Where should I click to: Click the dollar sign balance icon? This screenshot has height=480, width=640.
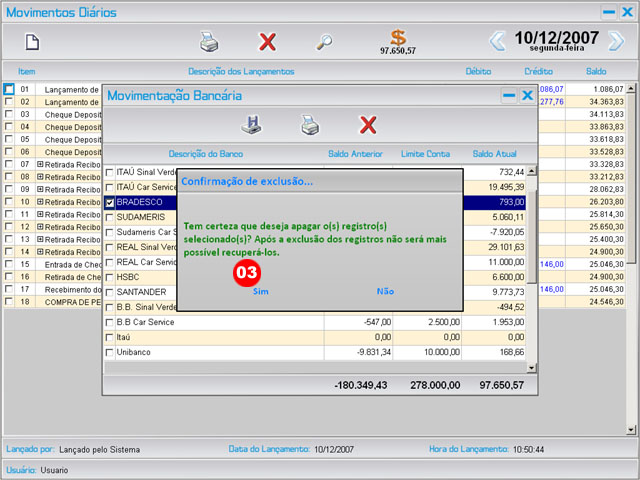click(398, 38)
